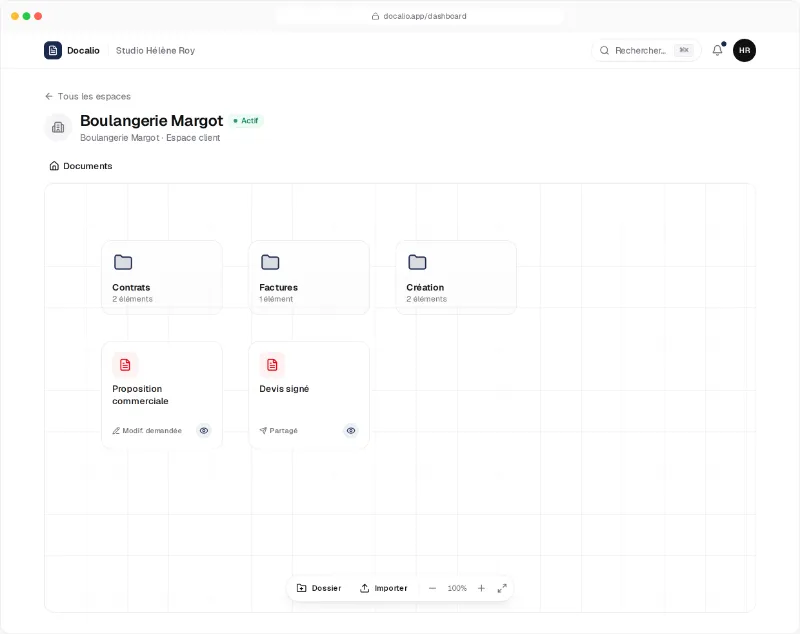Toggle visibility of Proposition commerciale
The height and width of the screenshot is (634, 800).
tap(204, 430)
